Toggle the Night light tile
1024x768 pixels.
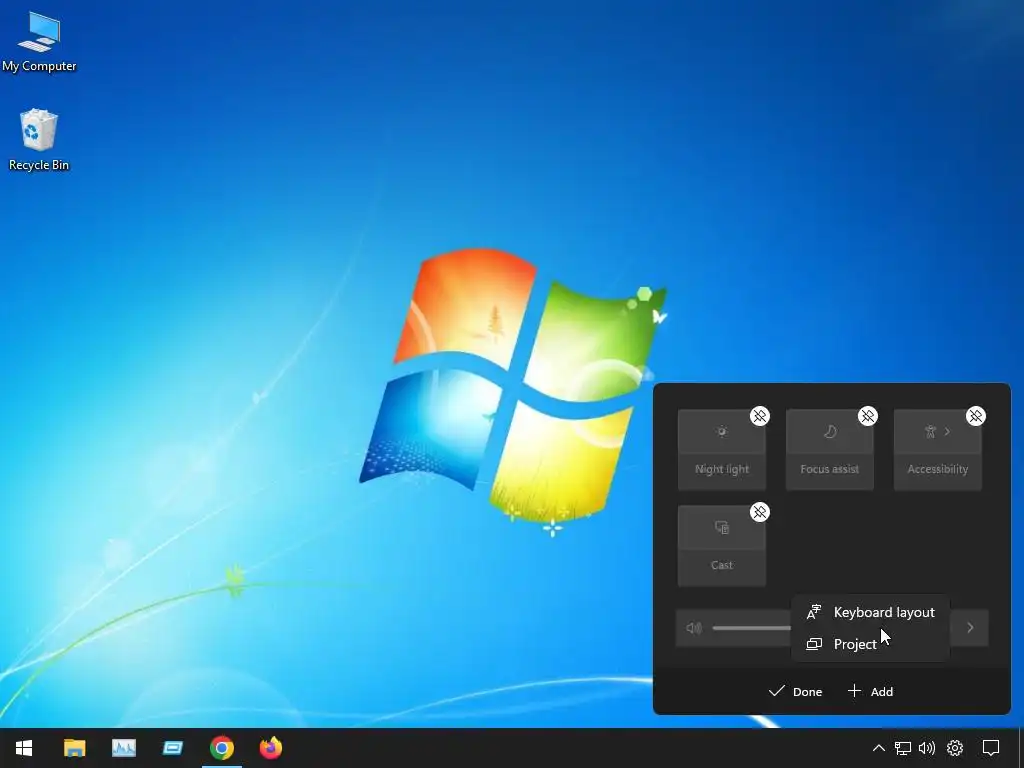[x=722, y=450]
